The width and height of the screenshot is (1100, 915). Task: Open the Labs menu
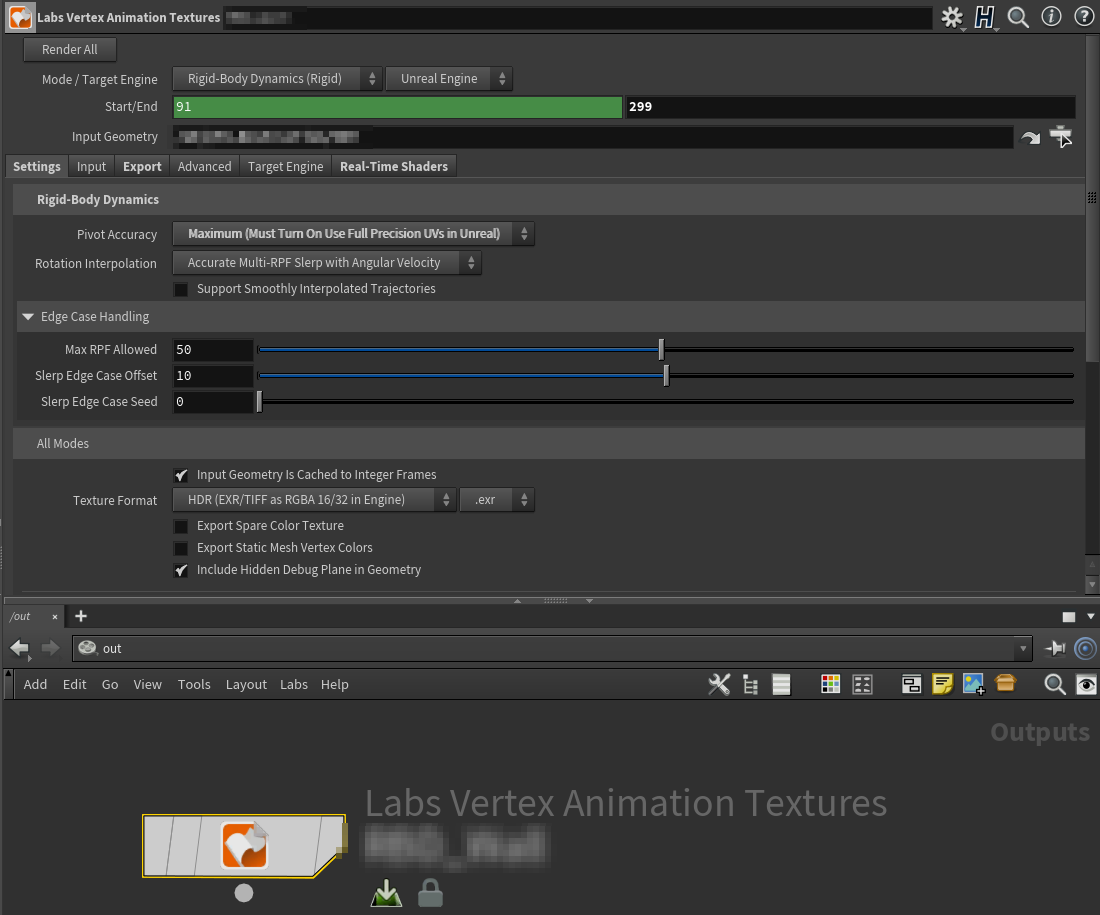pos(294,684)
